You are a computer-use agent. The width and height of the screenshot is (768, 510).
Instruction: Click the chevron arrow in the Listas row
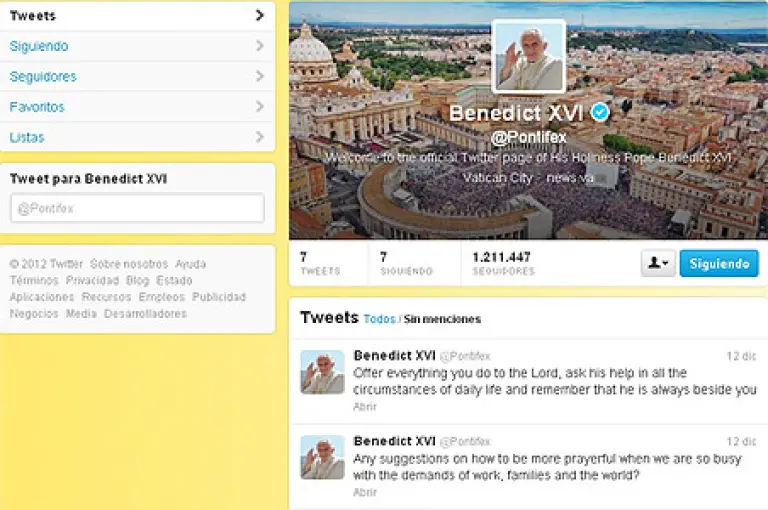point(260,137)
